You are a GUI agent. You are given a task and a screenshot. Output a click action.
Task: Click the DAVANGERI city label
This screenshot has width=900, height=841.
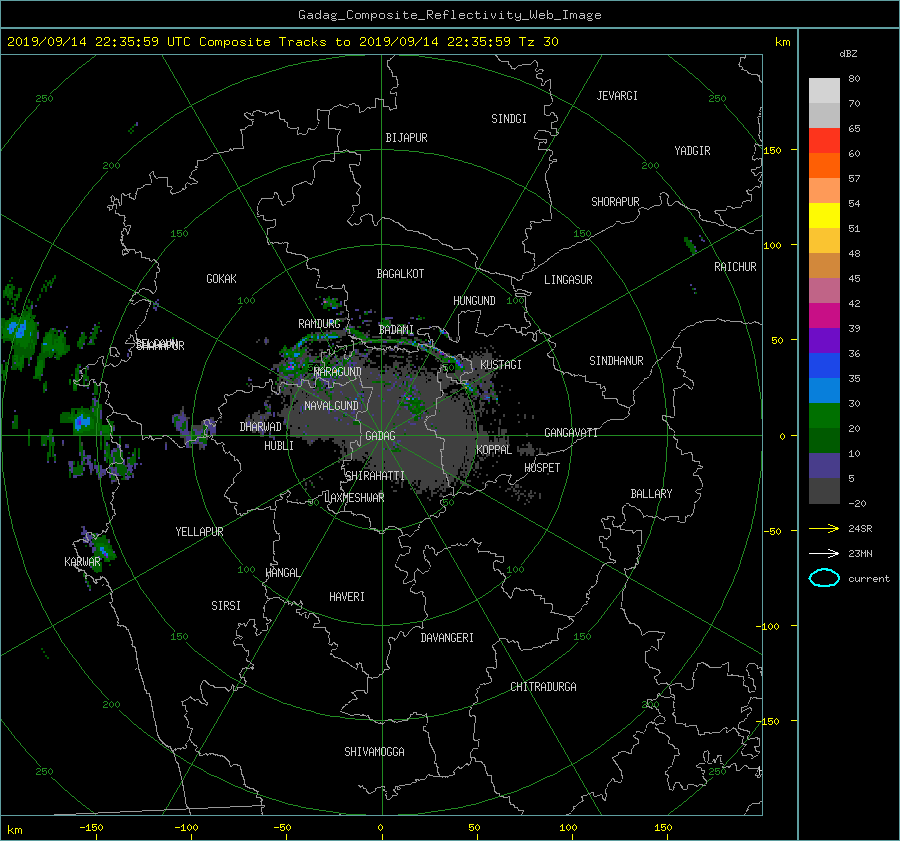coord(447,638)
